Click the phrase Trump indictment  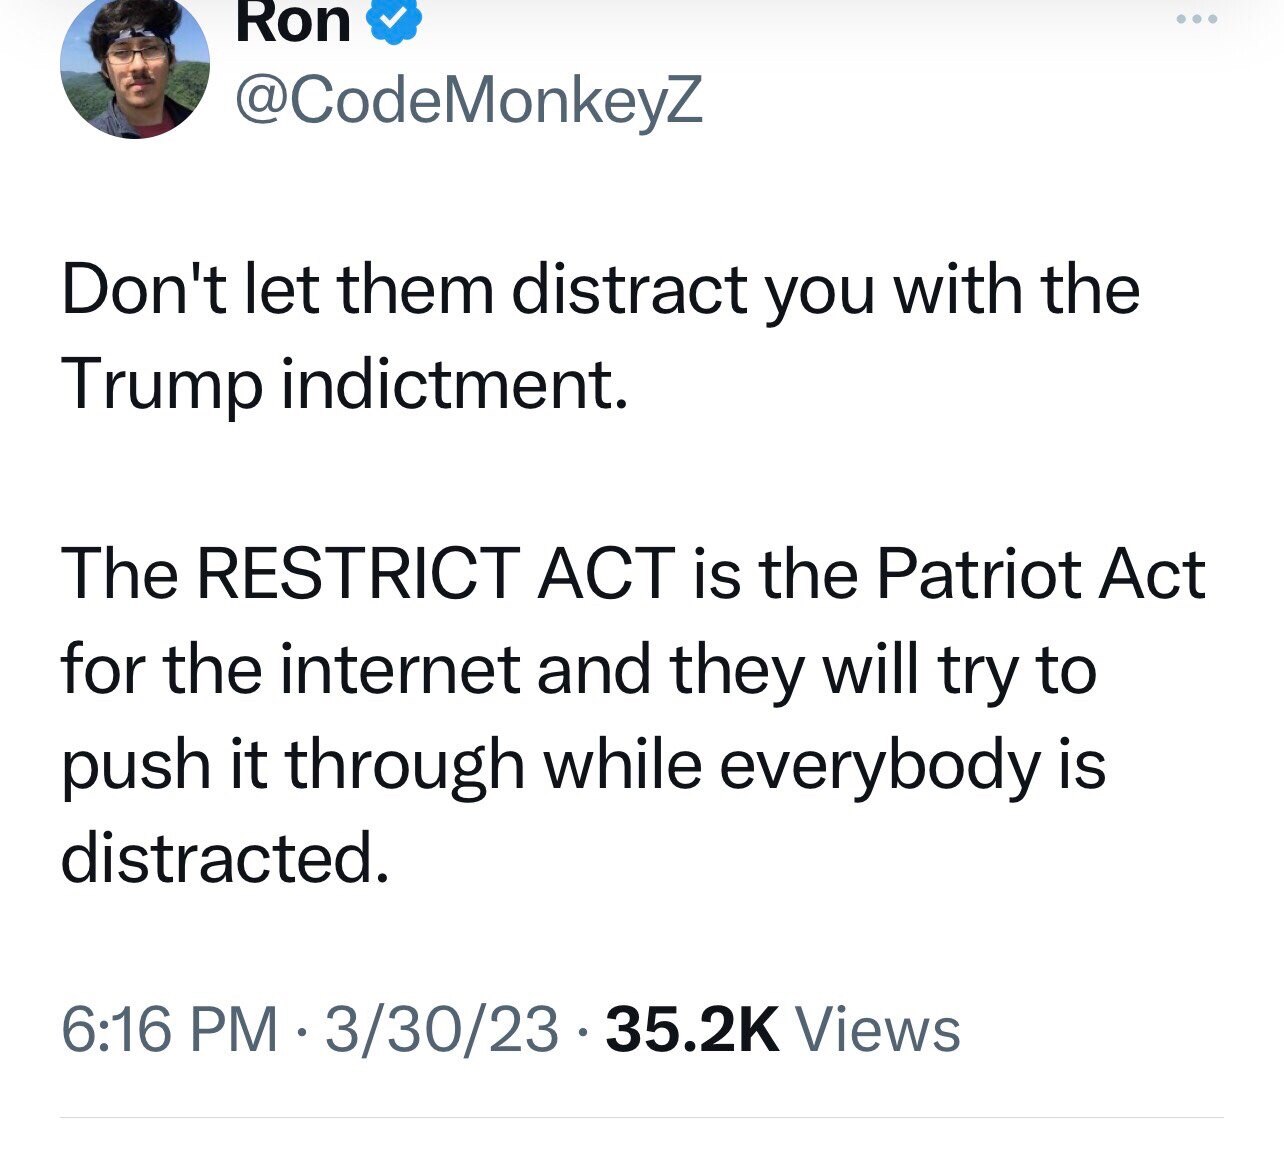pos(345,384)
